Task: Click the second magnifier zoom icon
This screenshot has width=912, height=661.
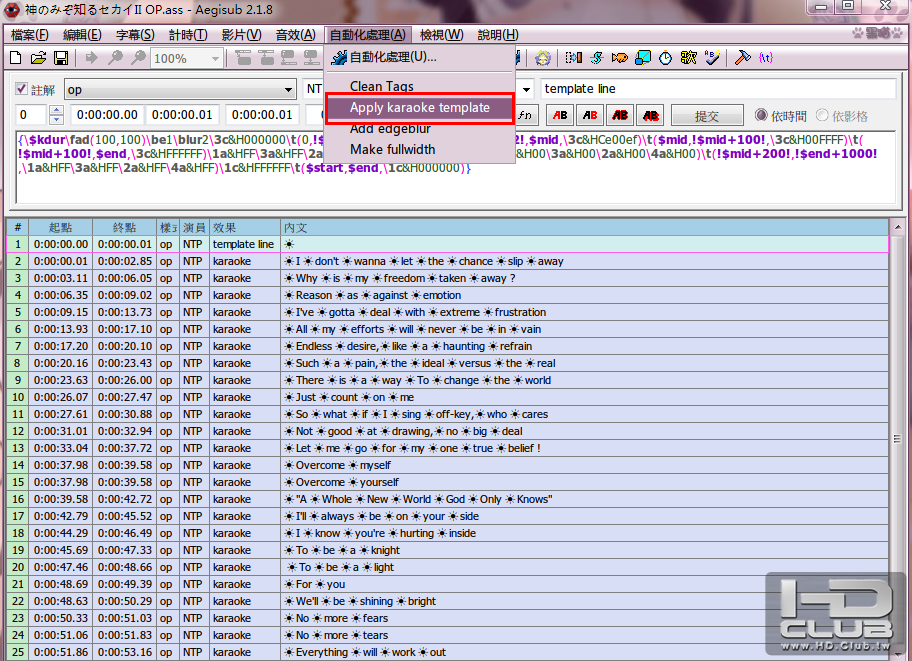Action: click(138, 58)
